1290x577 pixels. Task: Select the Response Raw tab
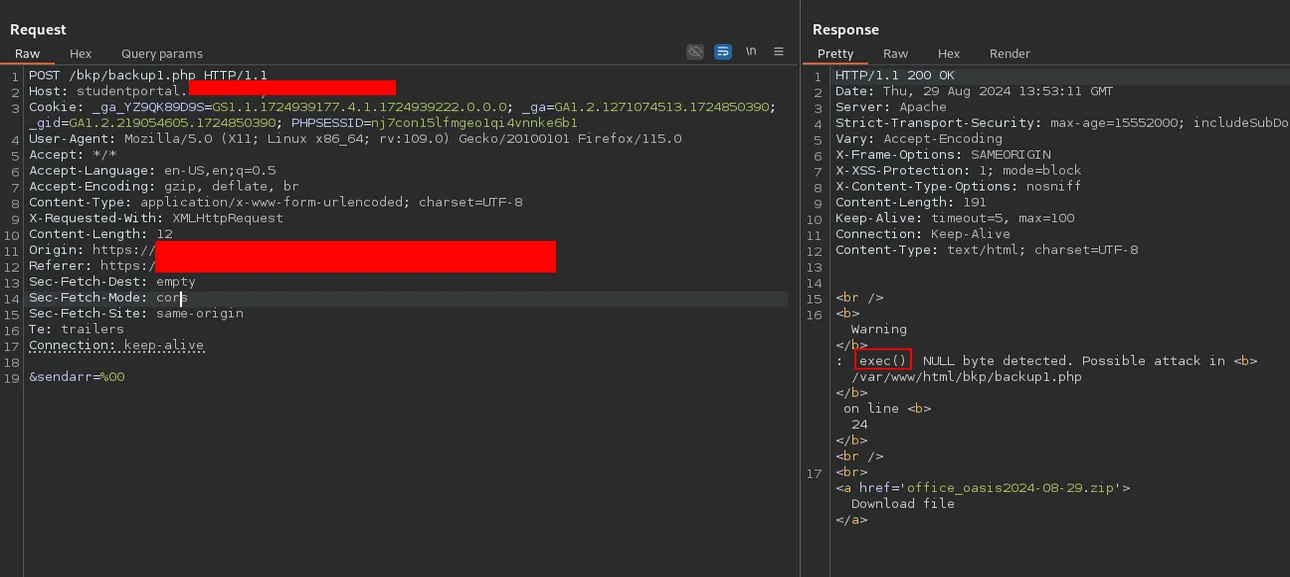coord(896,54)
